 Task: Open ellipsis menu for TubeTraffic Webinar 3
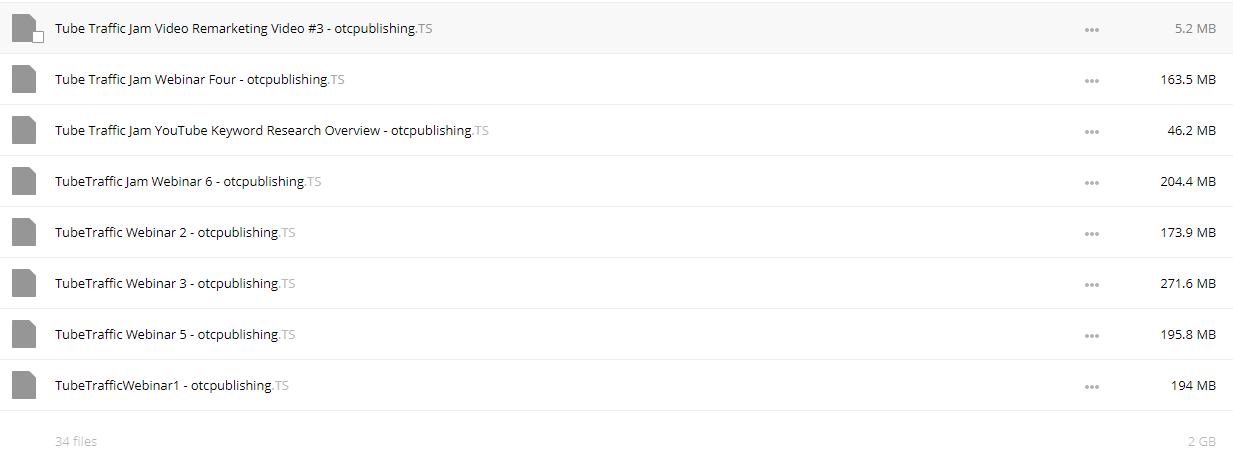[1092, 285]
